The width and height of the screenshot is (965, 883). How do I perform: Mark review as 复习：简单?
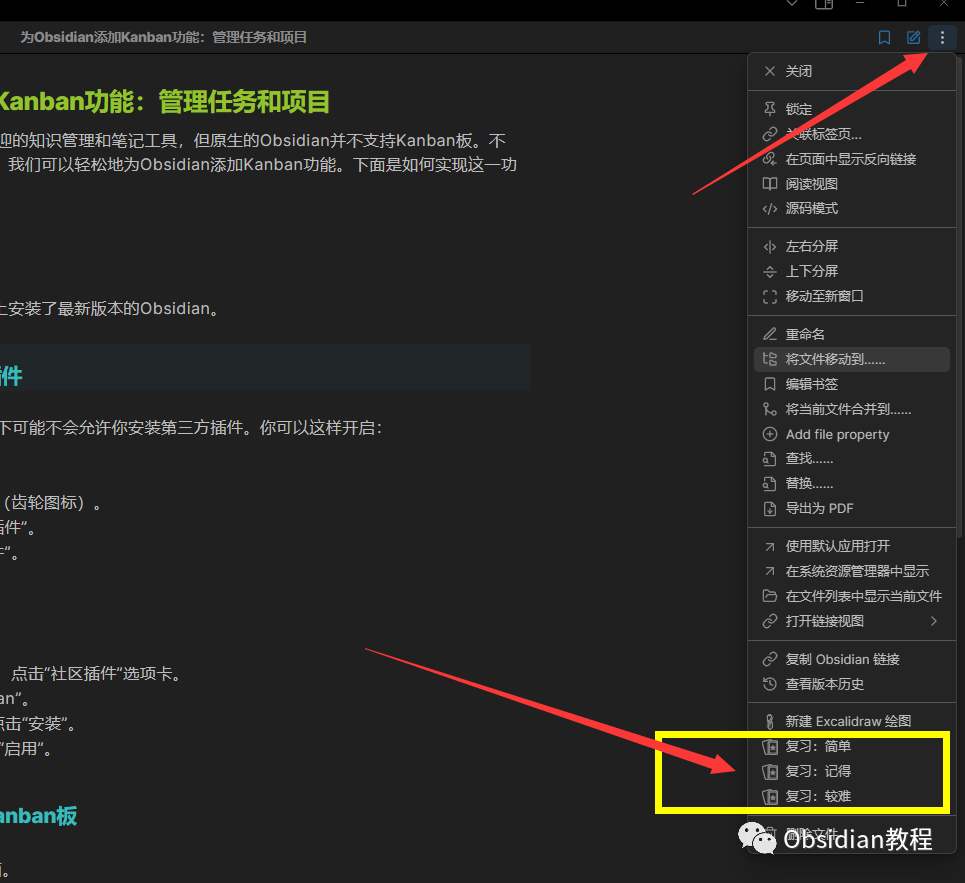click(x=852, y=746)
